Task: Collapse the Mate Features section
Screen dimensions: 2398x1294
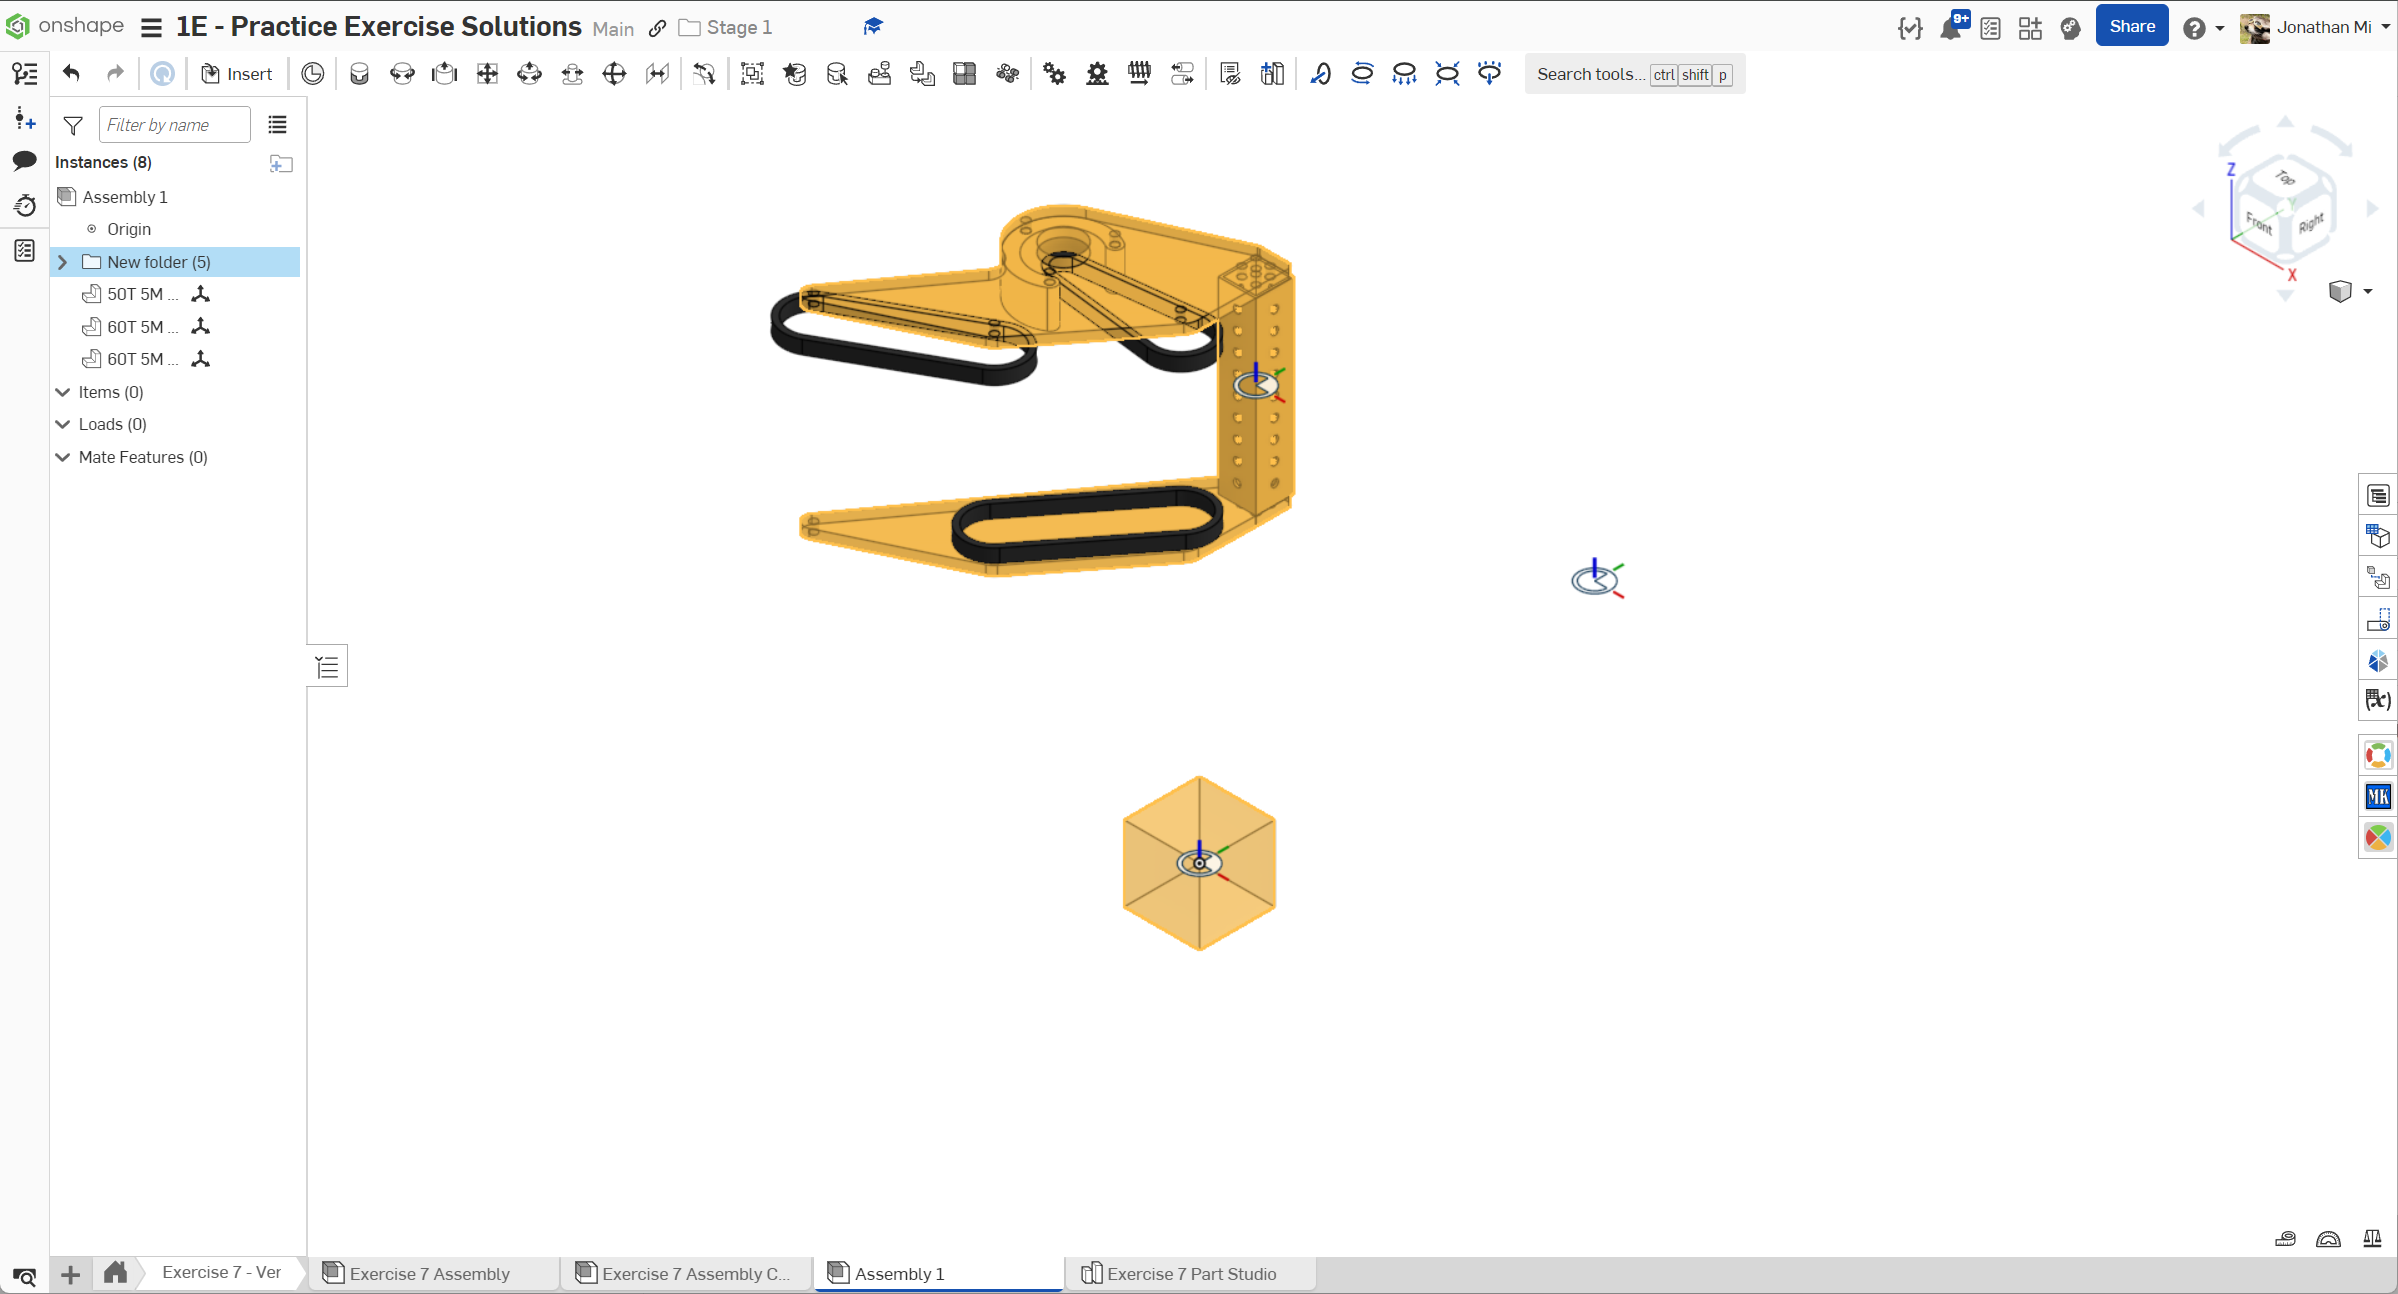Action: (x=63, y=457)
